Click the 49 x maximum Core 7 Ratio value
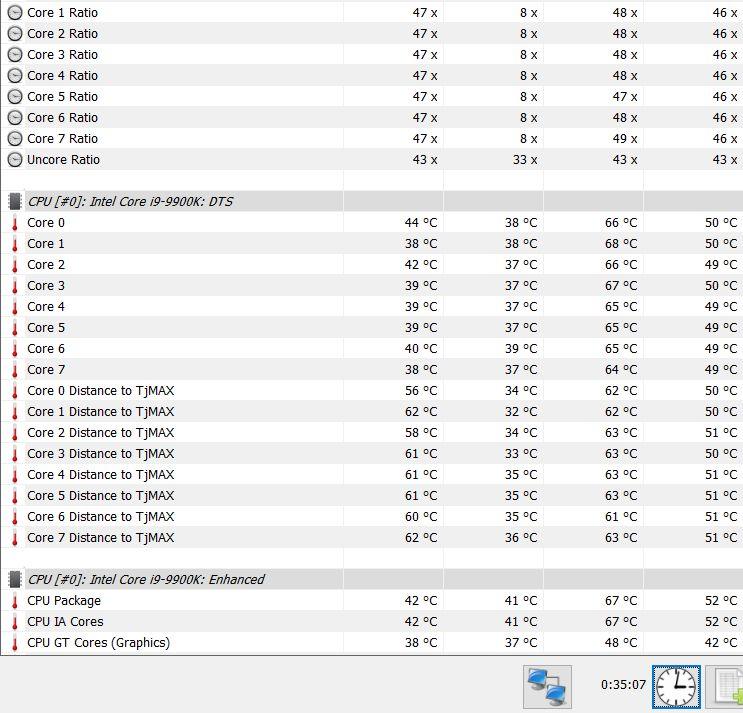743x713 pixels. pos(625,139)
